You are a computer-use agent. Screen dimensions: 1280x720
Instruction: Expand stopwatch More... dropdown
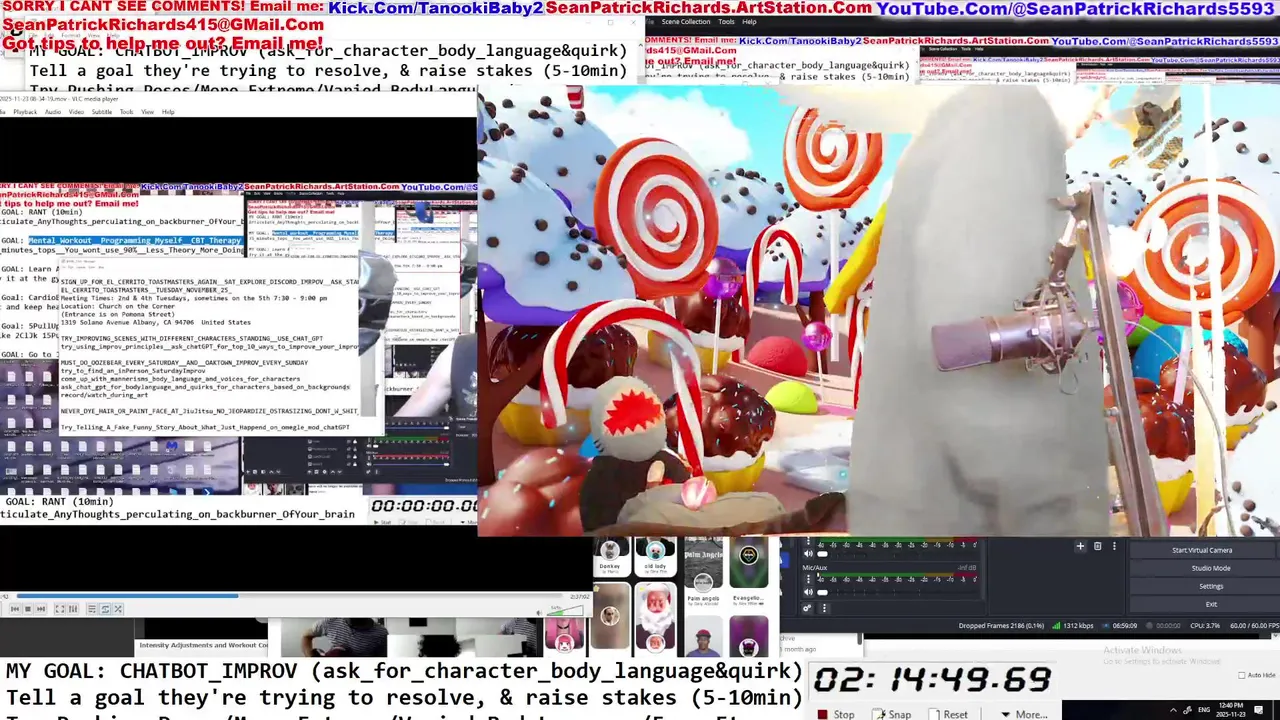click(1024, 714)
